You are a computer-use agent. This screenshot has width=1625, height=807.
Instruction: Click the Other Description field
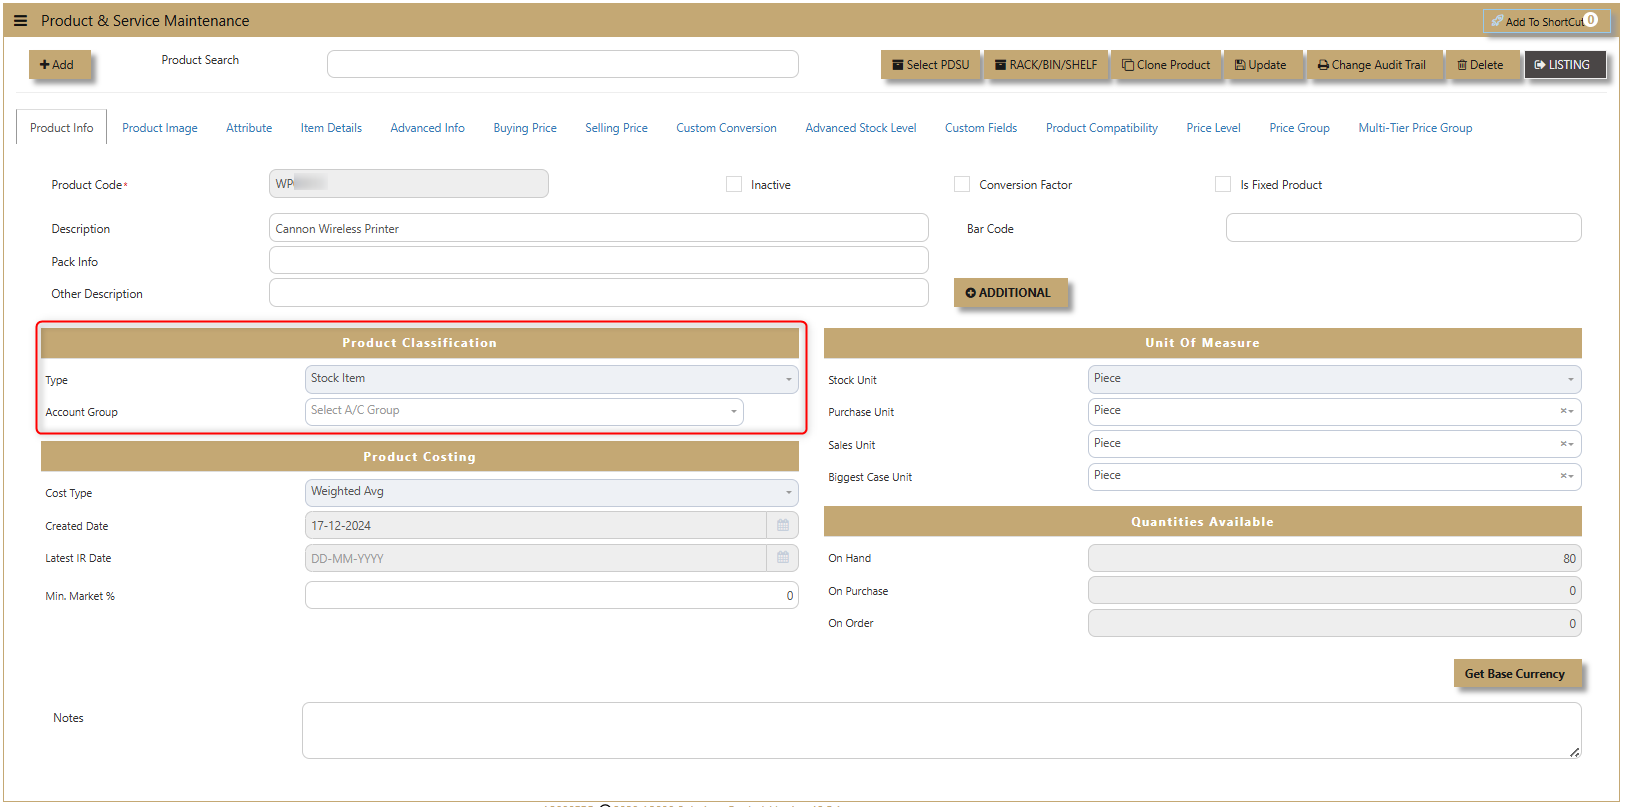[x=598, y=293]
